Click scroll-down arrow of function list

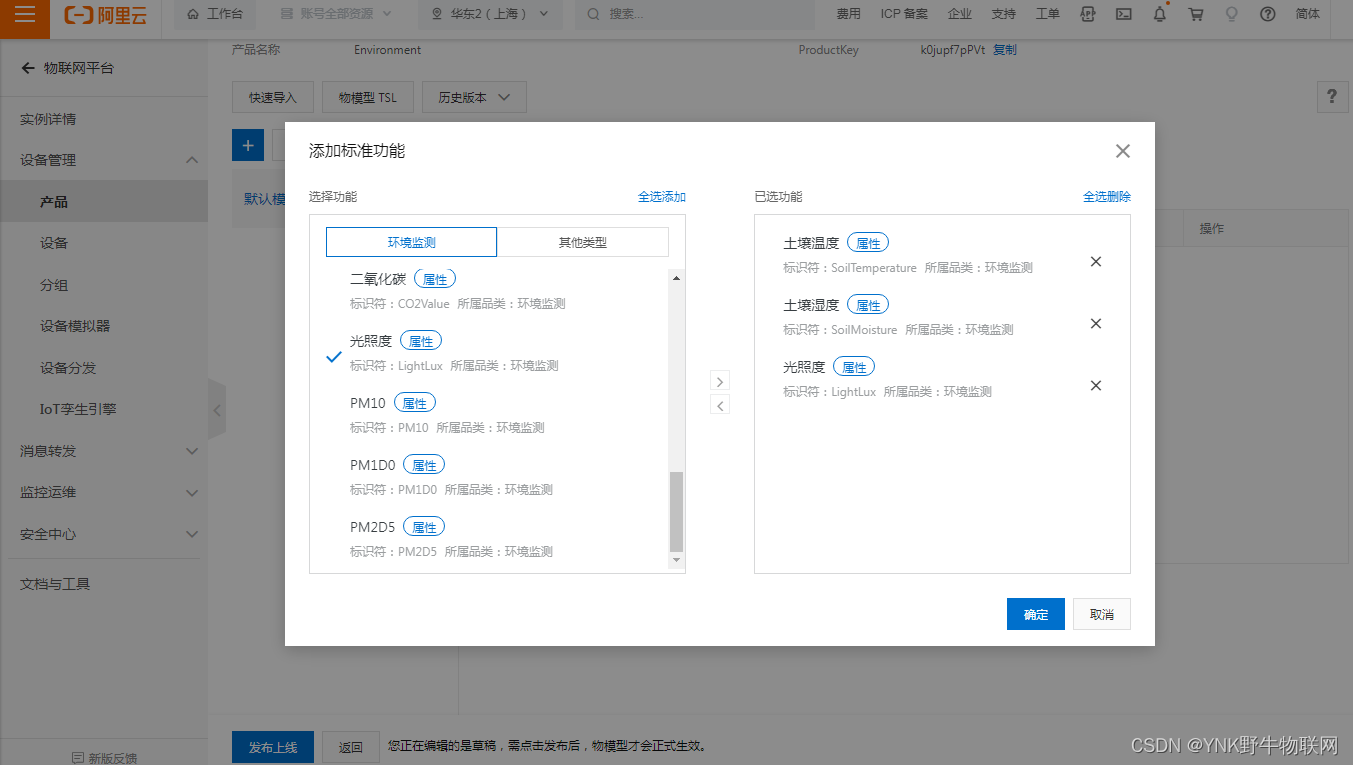click(x=676, y=560)
